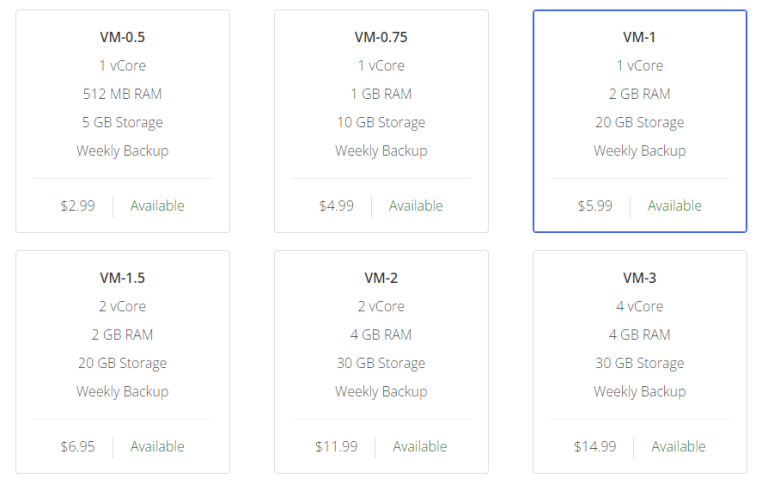
Task: Click the 4 vCore text in VM-3
Action: click(639, 307)
